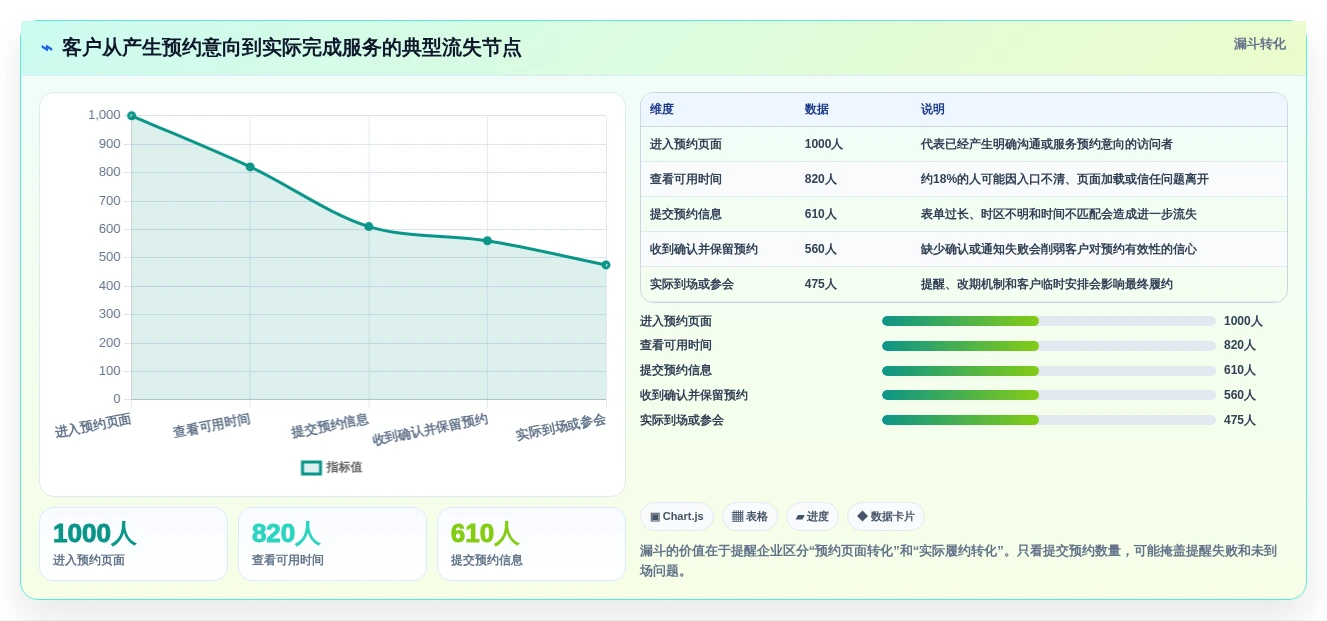Click the 收到确认并保留预约 progress bar
The width and height of the screenshot is (1327, 621).
1049,395
